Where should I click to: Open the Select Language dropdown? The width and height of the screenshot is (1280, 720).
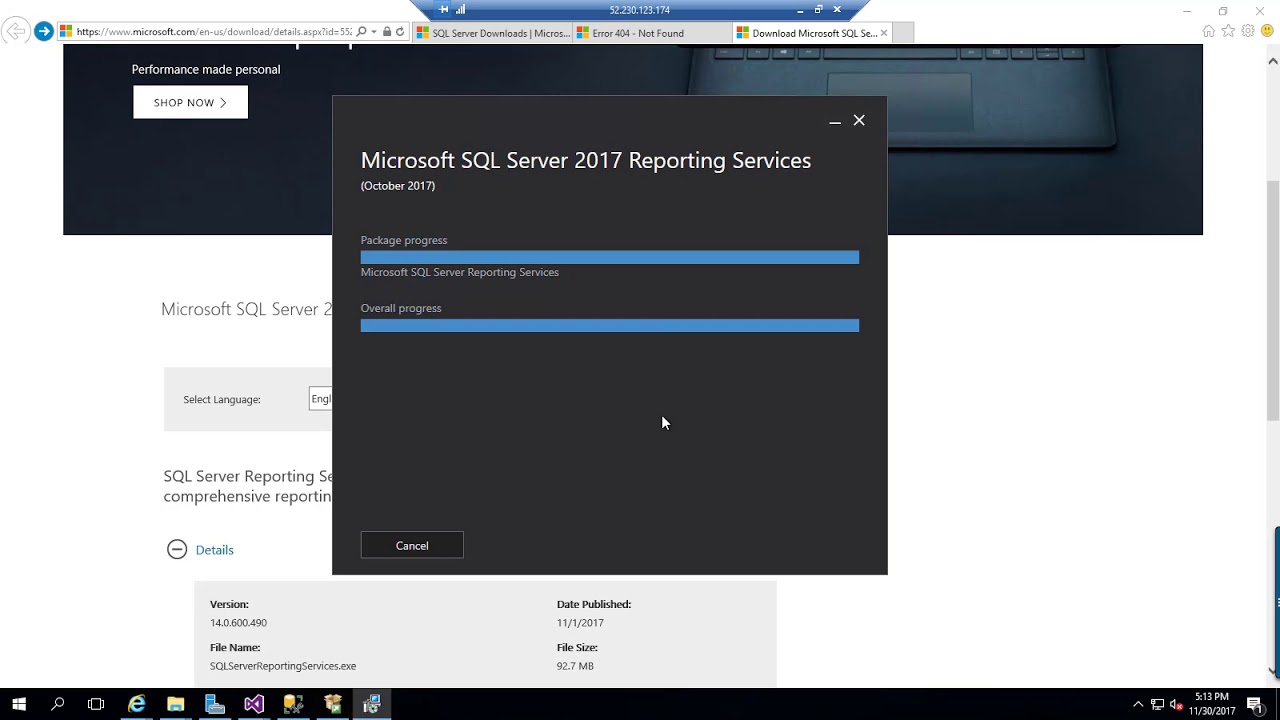click(321, 399)
